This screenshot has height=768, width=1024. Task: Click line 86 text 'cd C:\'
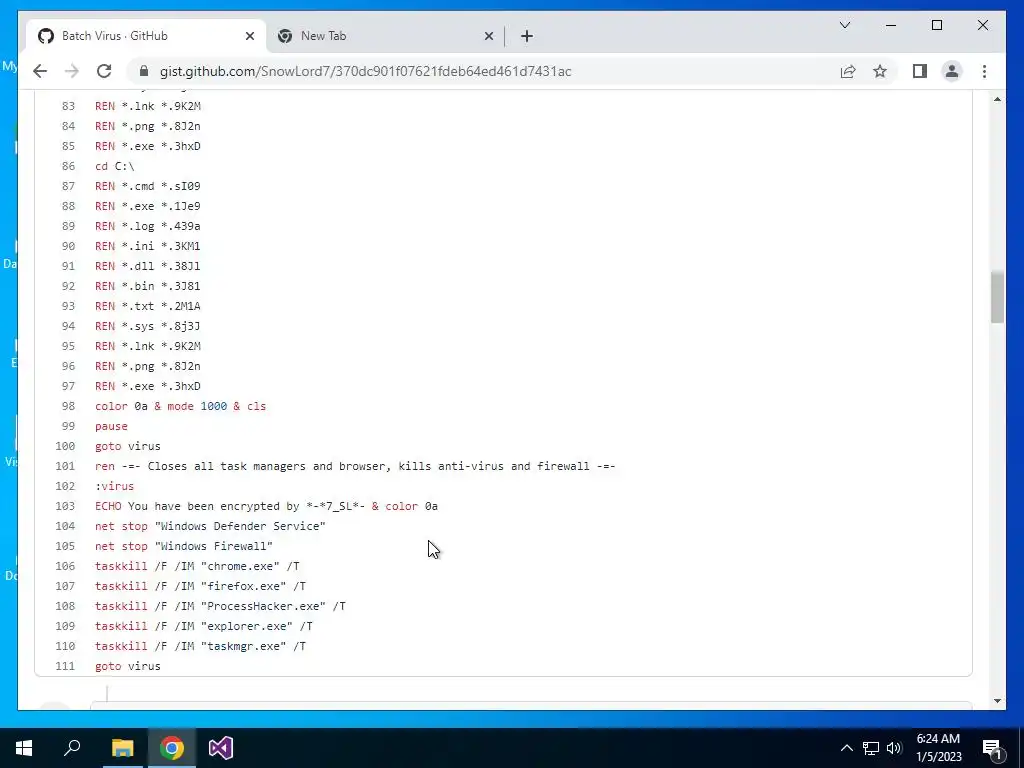(115, 166)
